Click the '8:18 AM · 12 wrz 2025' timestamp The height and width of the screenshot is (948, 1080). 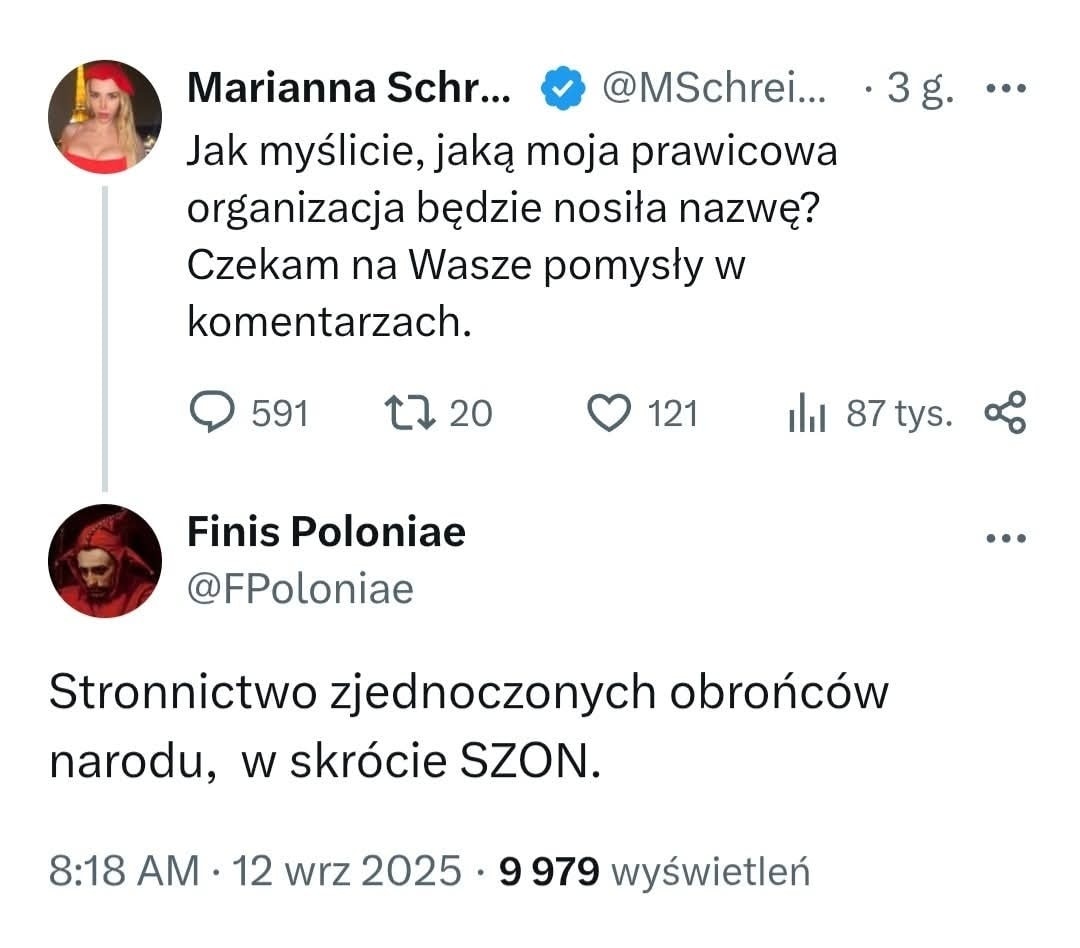click(255, 871)
